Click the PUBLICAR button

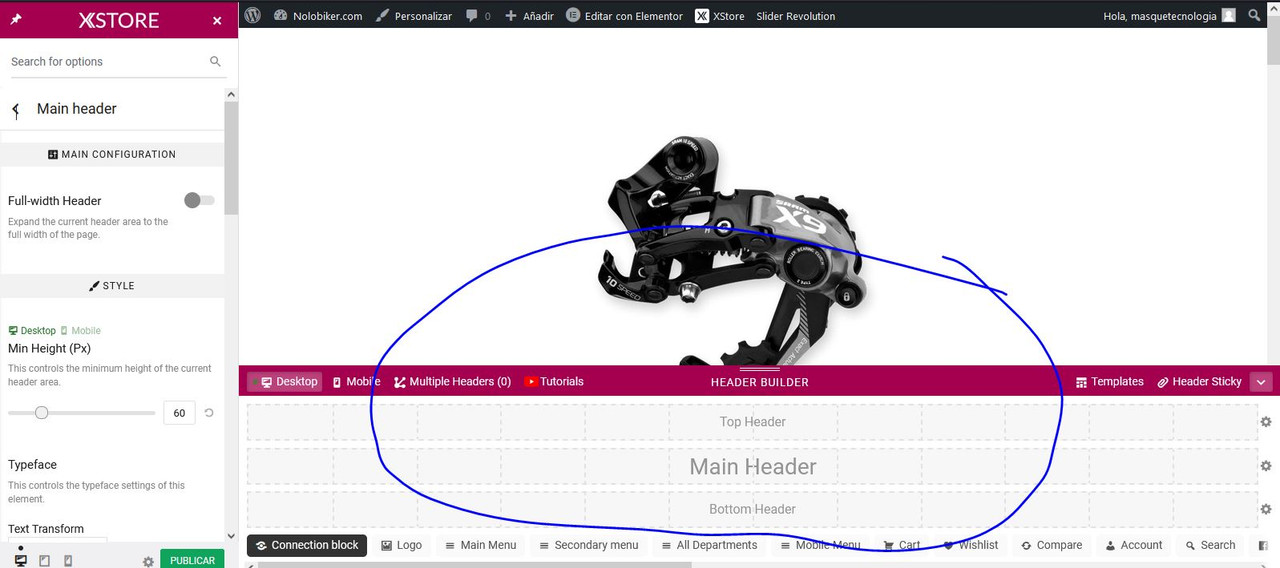(192, 560)
